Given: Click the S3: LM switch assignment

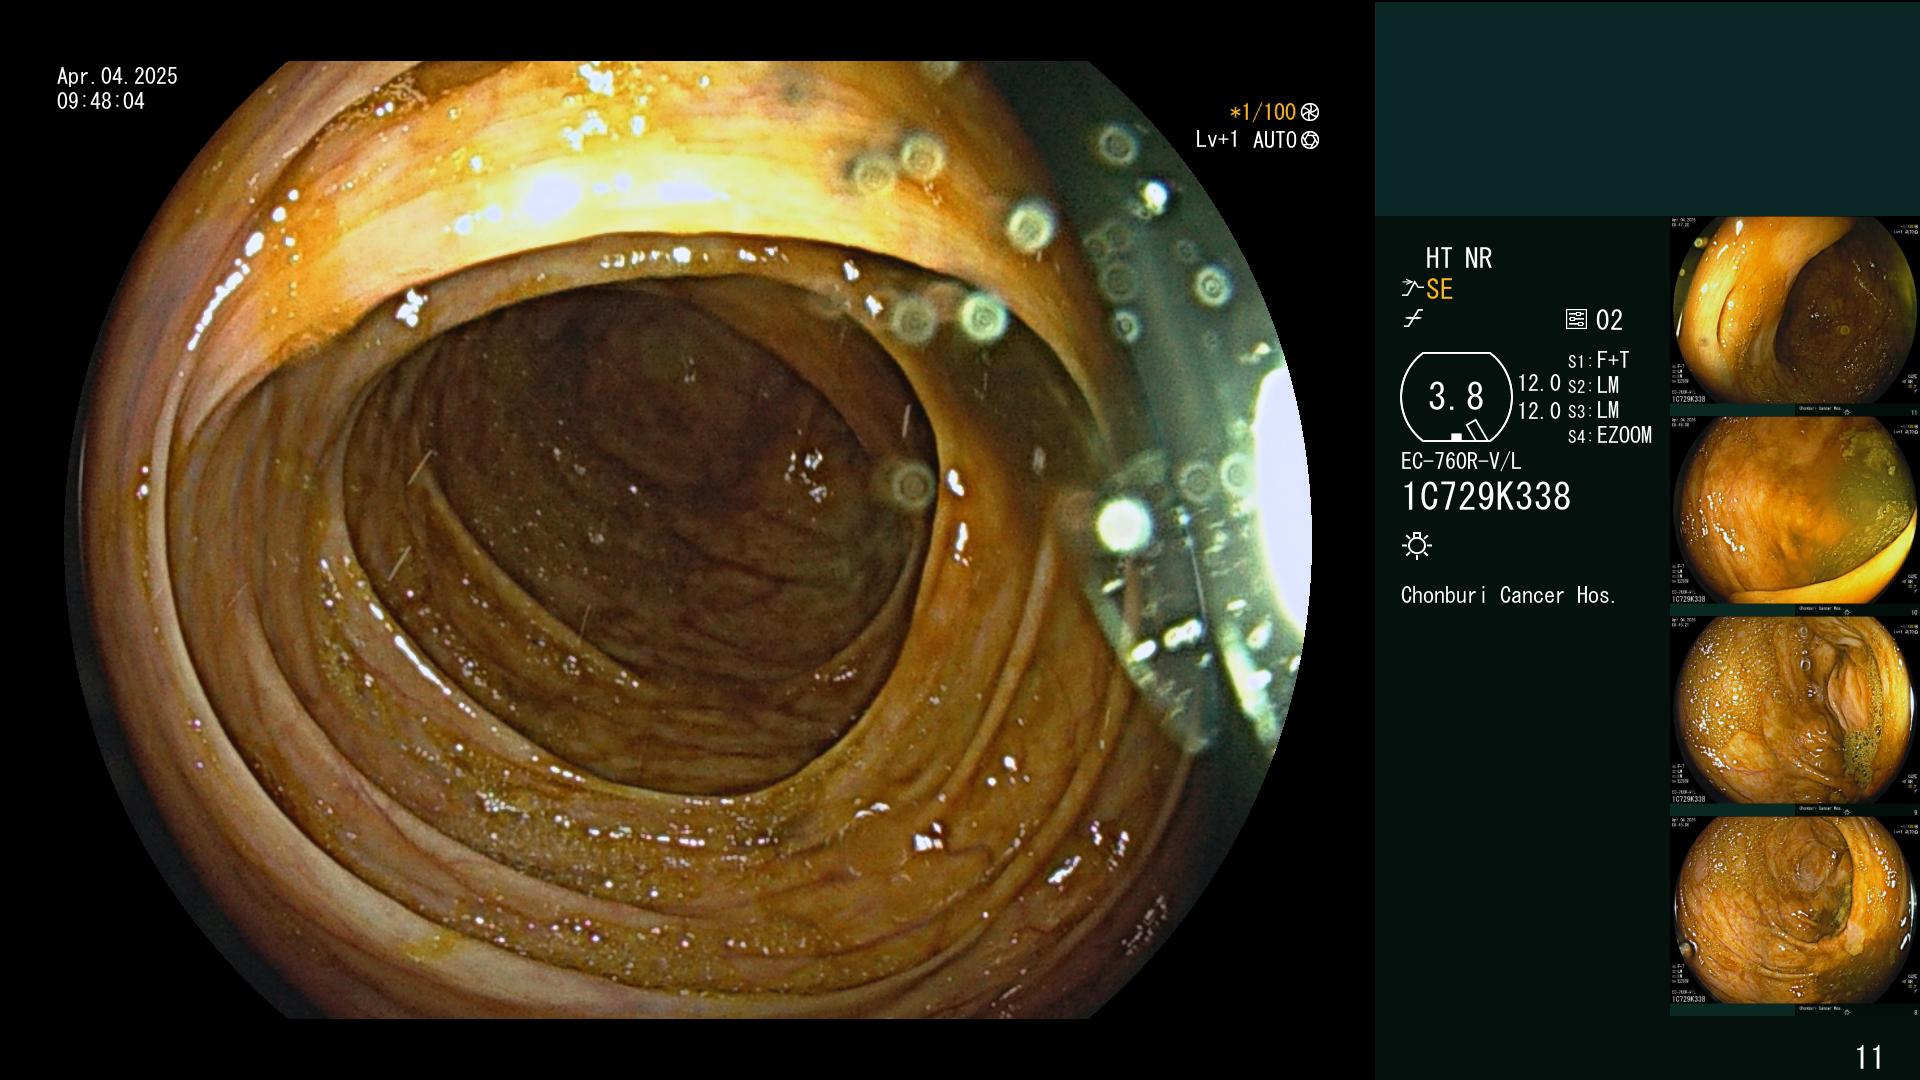Looking at the screenshot, I should (1593, 410).
